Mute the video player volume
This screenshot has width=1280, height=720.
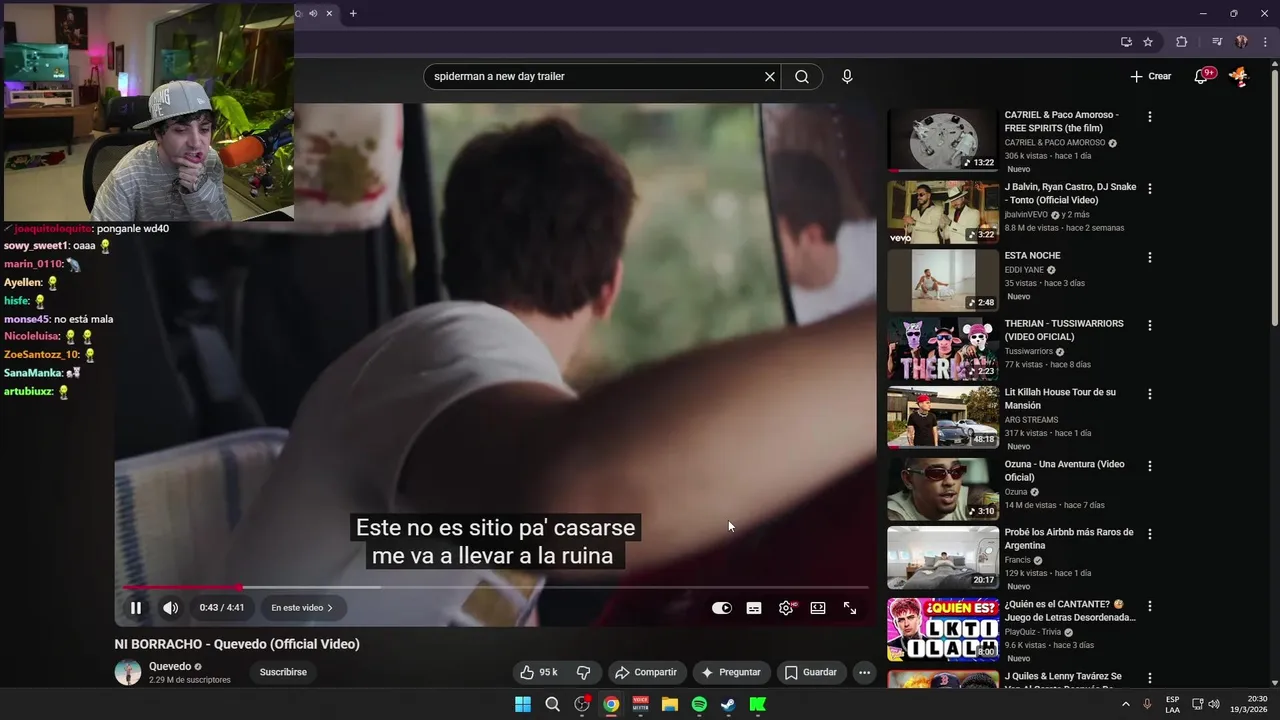pyautogui.click(x=171, y=608)
